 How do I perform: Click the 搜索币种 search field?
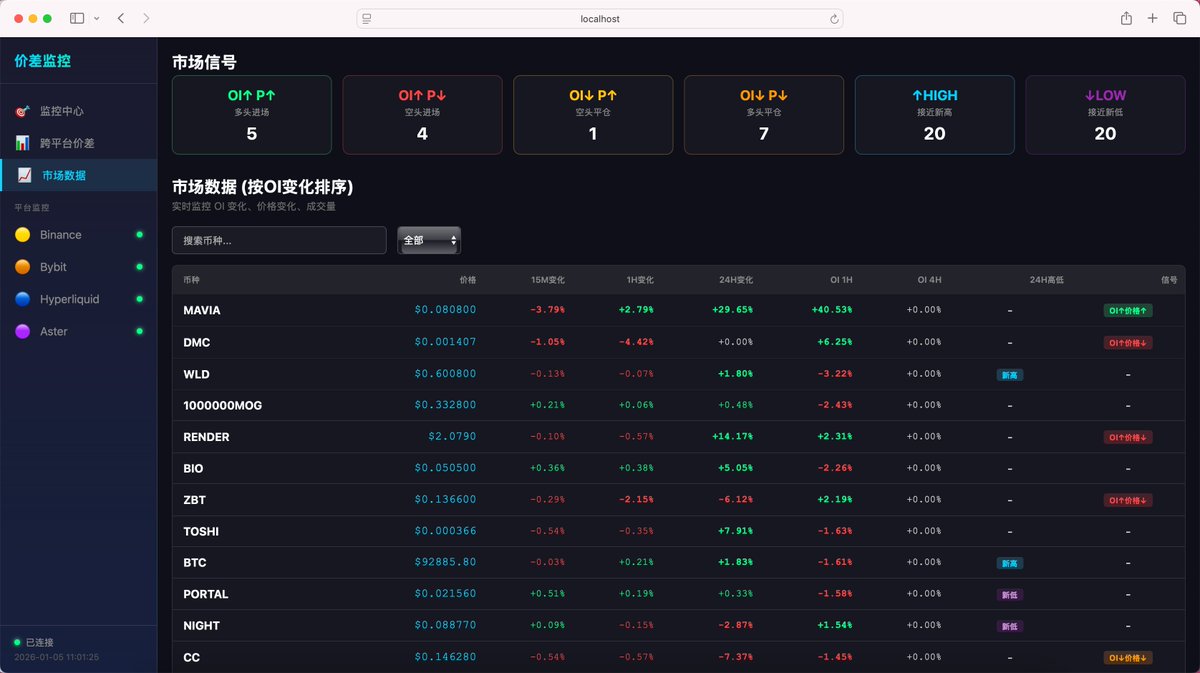click(x=278, y=240)
